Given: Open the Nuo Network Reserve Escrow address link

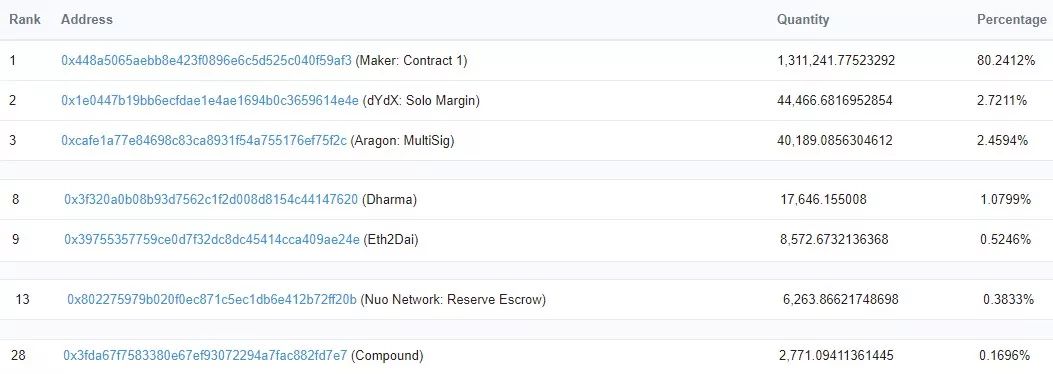Looking at the screenshot, I should 212,299.
